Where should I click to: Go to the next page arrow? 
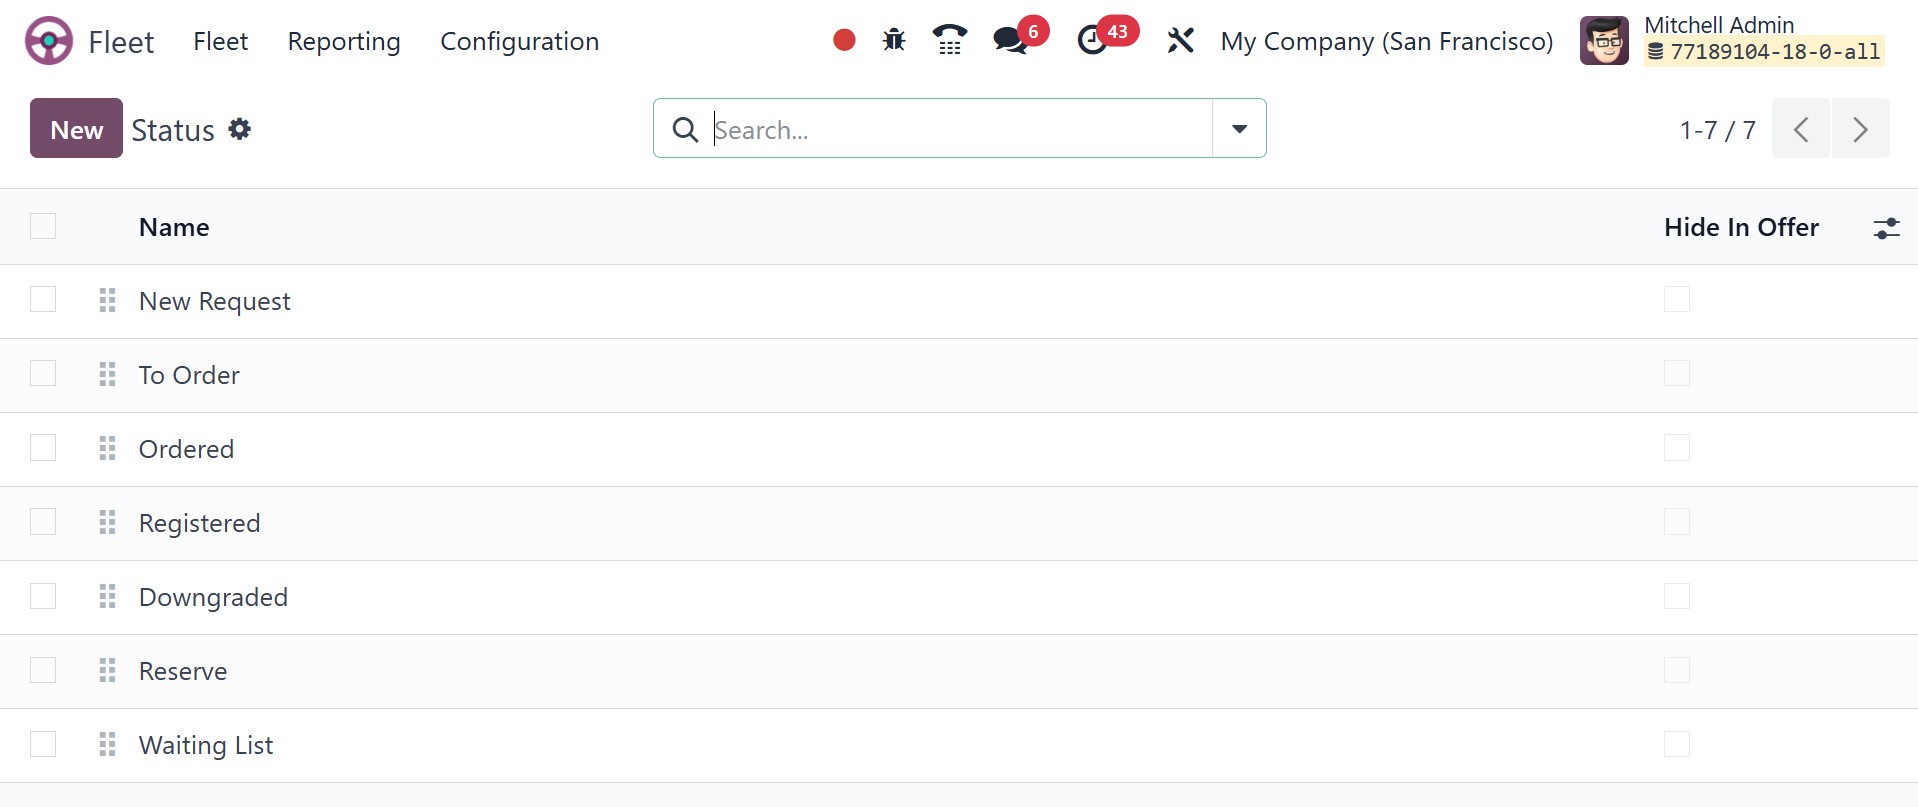[x=1860, y=129]
